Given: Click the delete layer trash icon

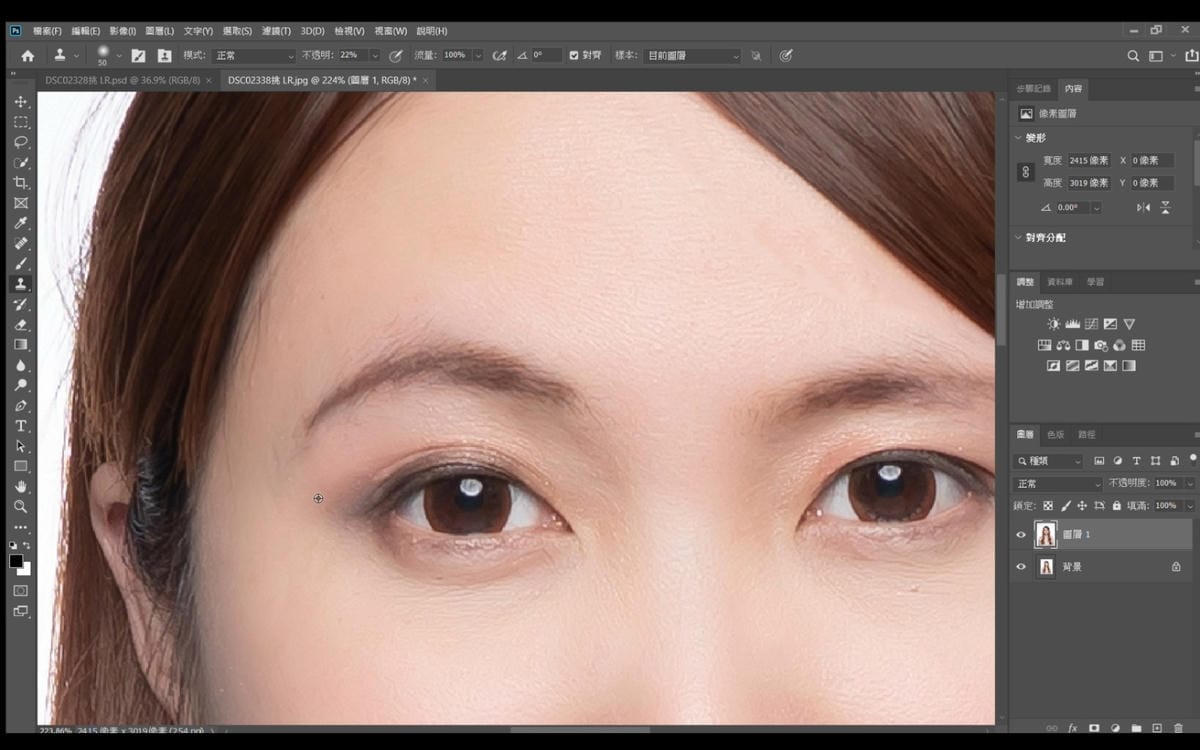Looking at the screenshot, I should point(1178,728).
